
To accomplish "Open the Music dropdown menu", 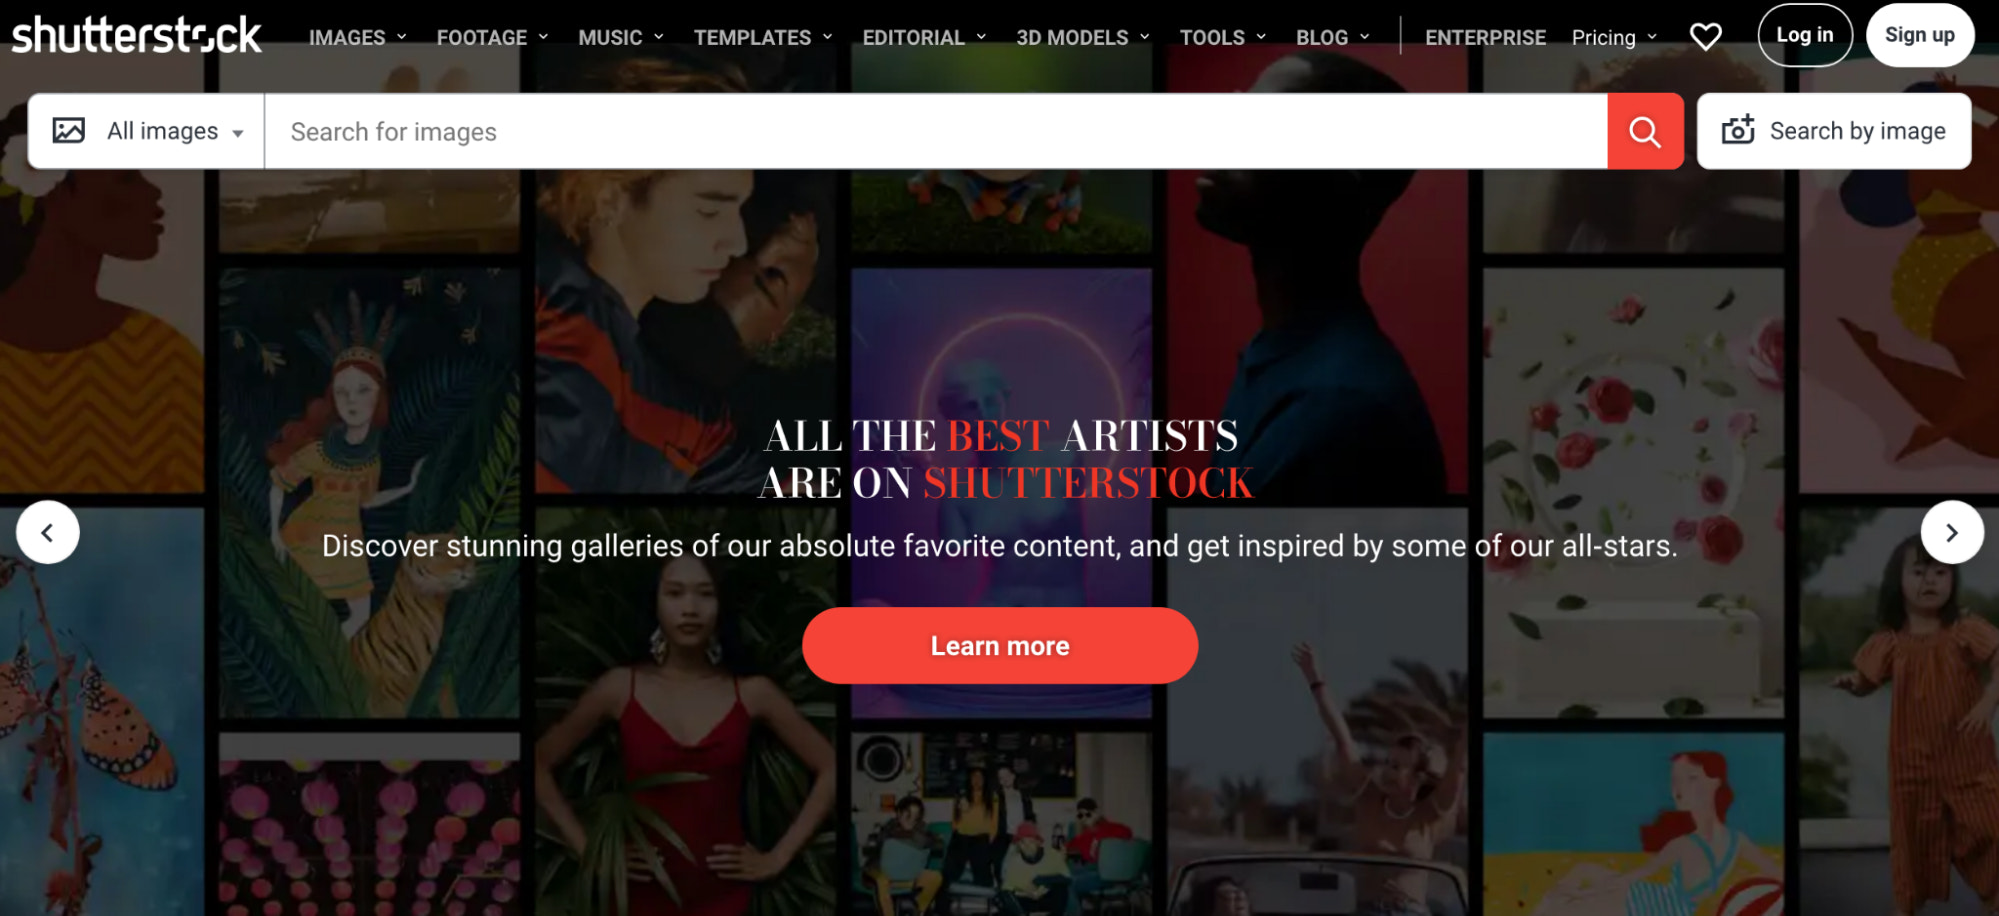I will [620, 37].
